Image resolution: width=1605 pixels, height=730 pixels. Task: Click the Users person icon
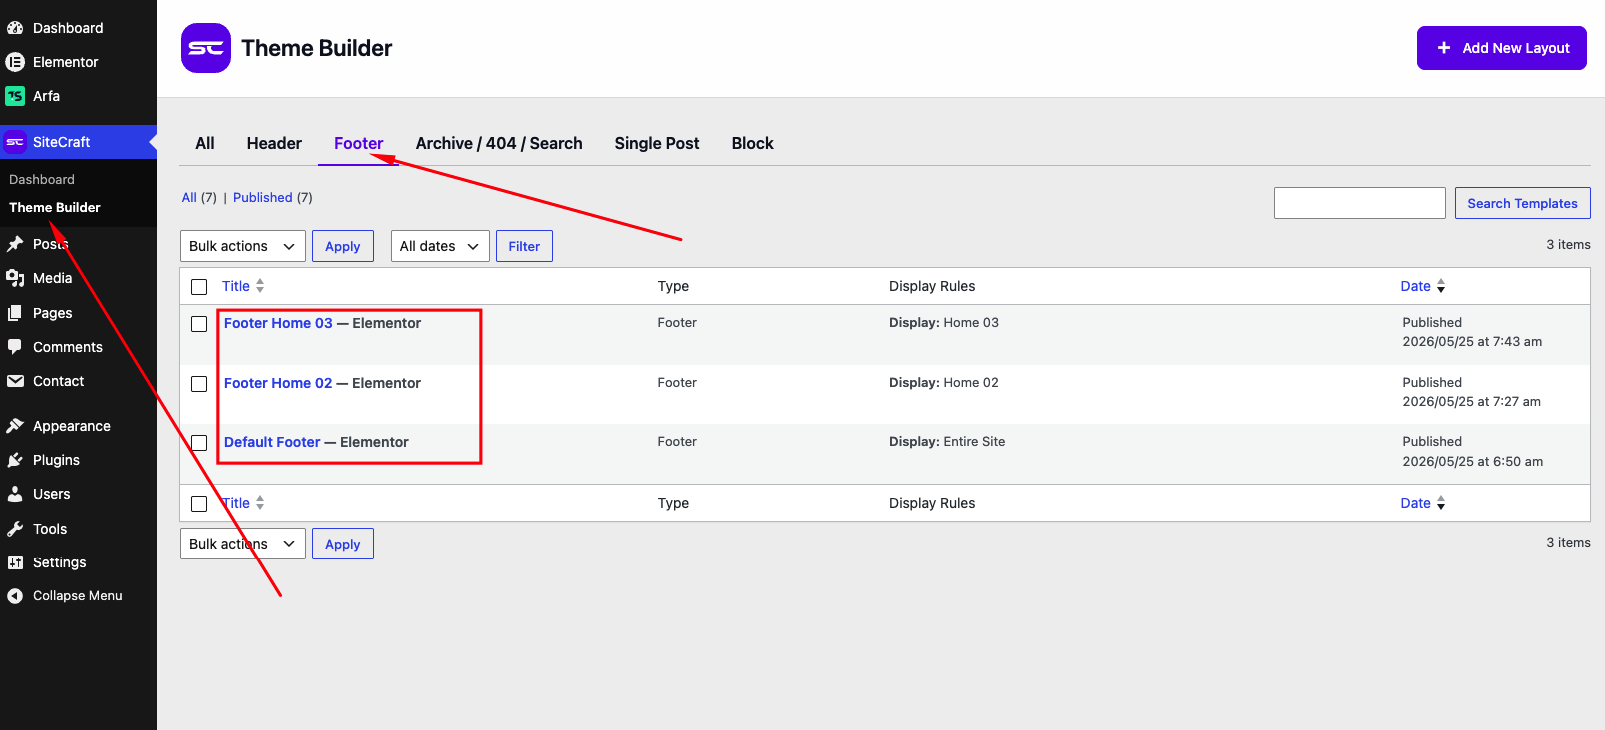pyautogui.click(x=15, y=494)
